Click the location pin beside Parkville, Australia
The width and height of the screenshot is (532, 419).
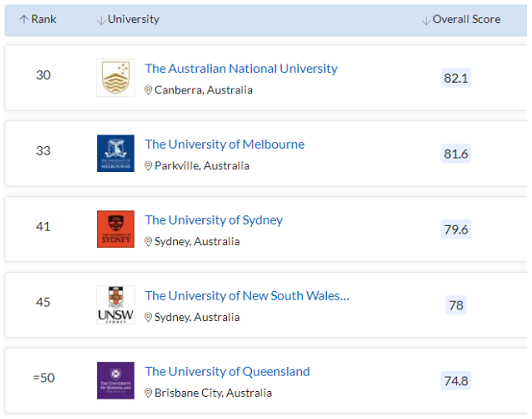pyautogui.click(x=148, y=166)
